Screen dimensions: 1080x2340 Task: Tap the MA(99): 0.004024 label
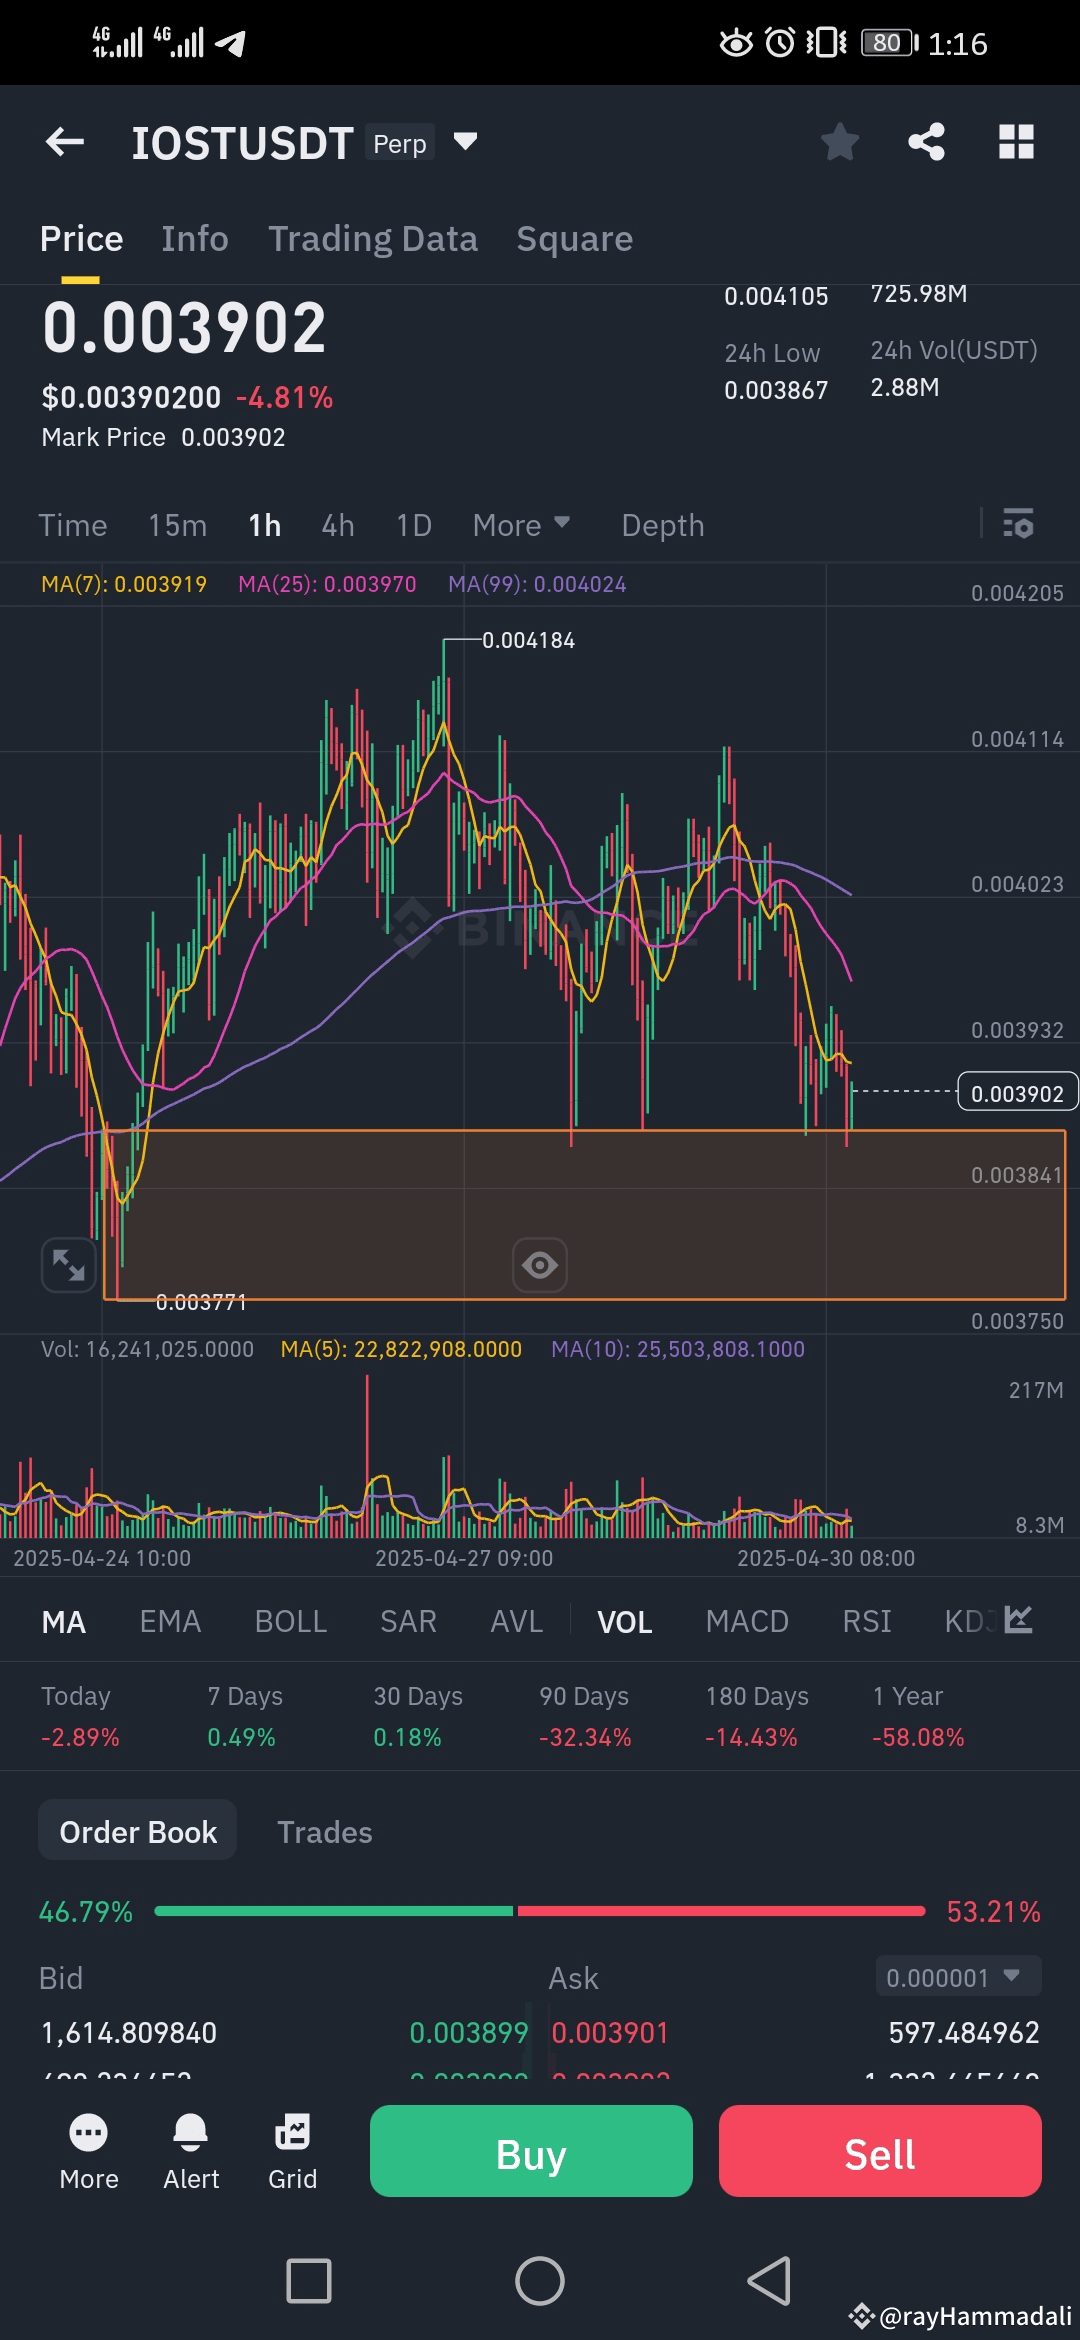pos(537,584)
